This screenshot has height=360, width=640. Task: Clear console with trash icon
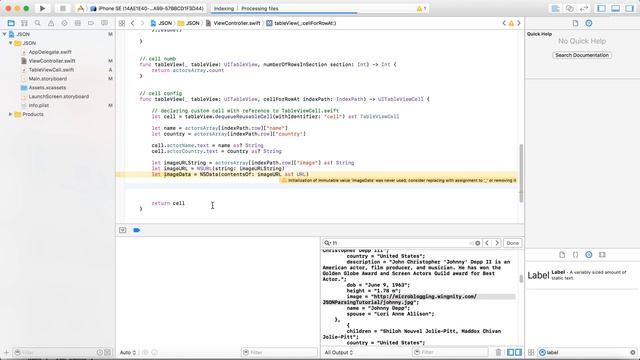498,352
